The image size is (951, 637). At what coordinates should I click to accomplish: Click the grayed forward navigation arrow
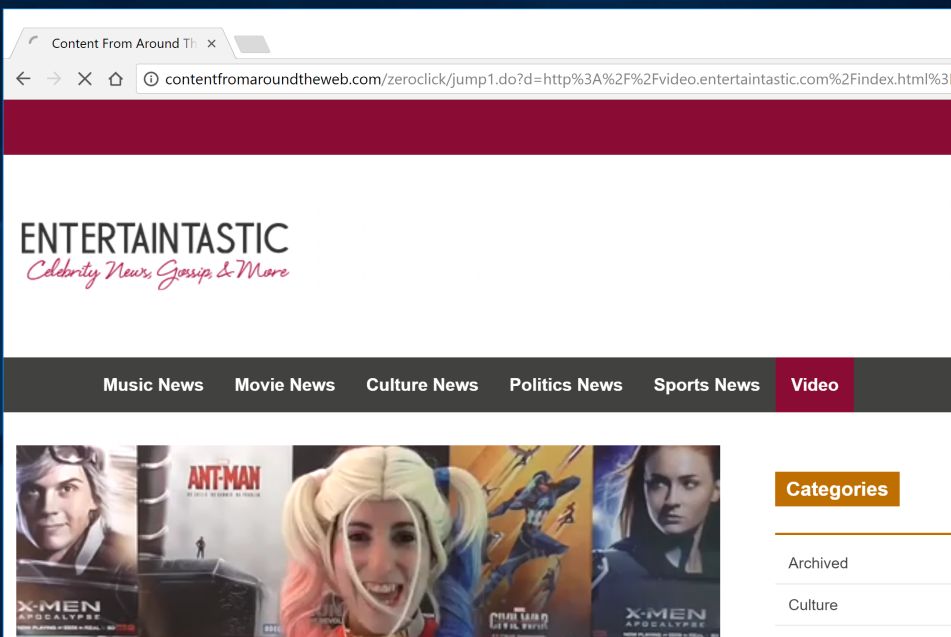pyautogui.click(x=53, y=78)
